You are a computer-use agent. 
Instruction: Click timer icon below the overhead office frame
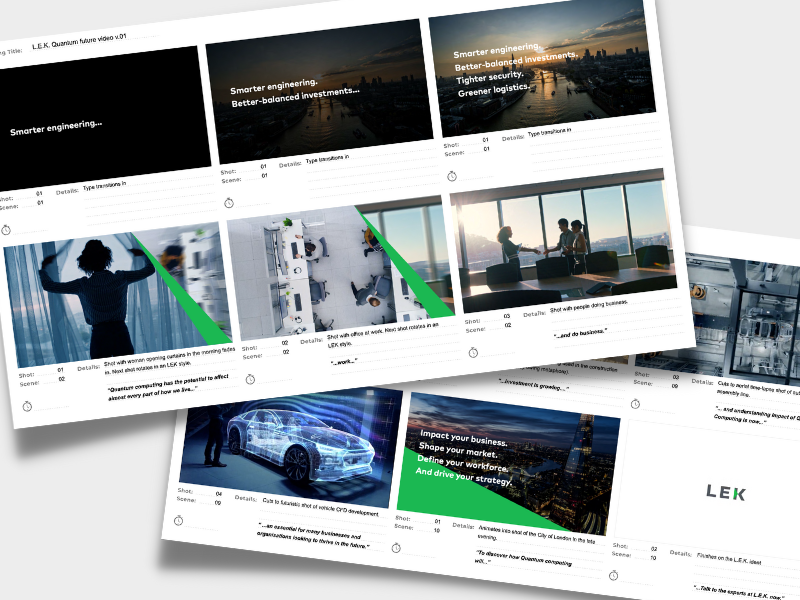pos(248,377)
